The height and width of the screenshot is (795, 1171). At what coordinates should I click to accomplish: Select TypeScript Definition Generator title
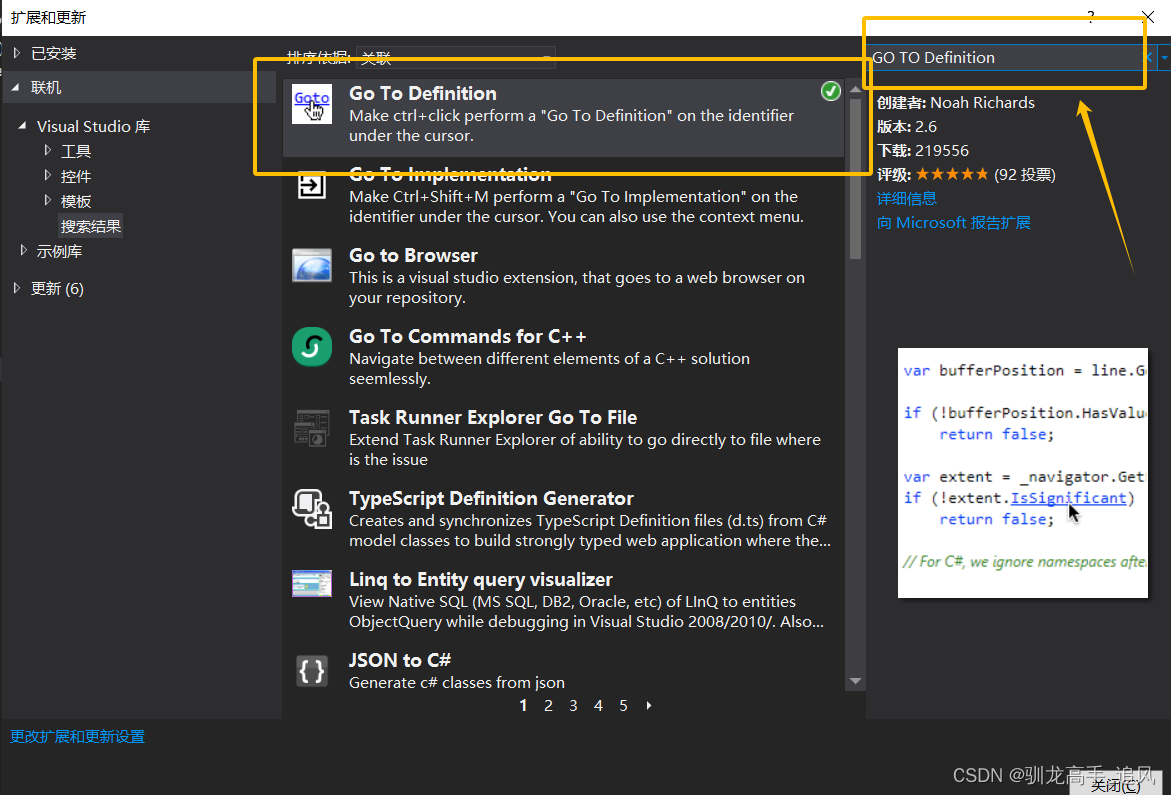click(491, 499)
